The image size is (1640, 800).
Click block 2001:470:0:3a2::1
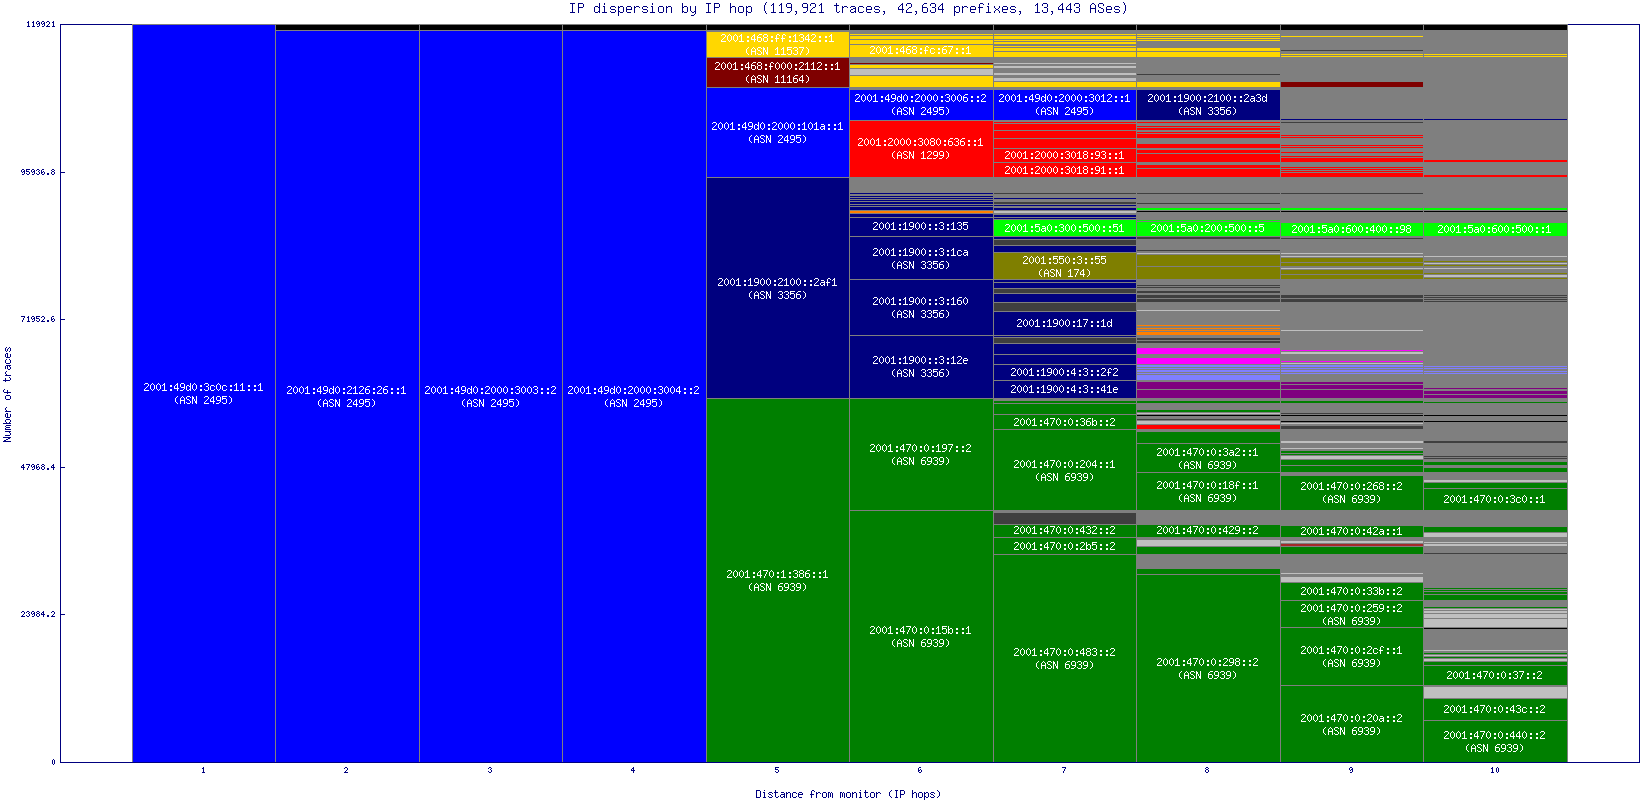1208,458
